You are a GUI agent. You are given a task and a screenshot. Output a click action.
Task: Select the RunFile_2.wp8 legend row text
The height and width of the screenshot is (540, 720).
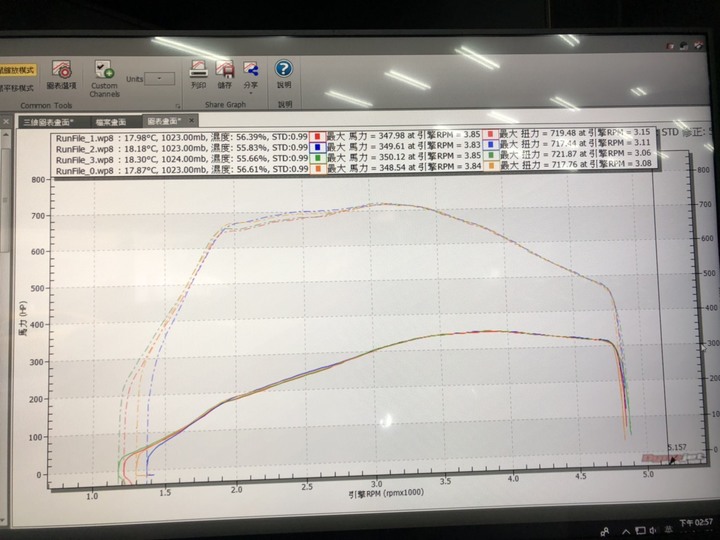[x=181, y=149]
